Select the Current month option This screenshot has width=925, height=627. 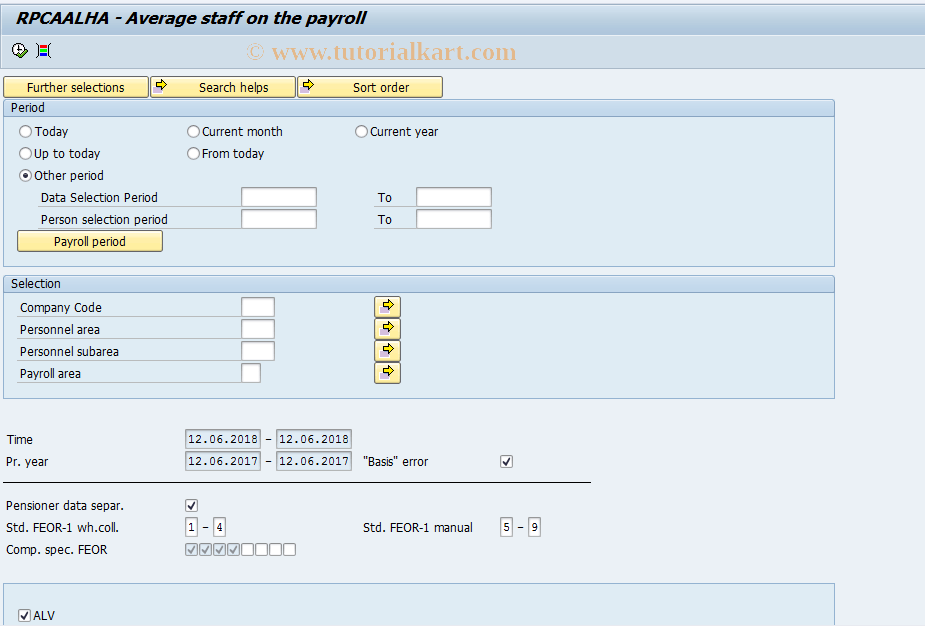pyautogui.click(x=191, y=131)
